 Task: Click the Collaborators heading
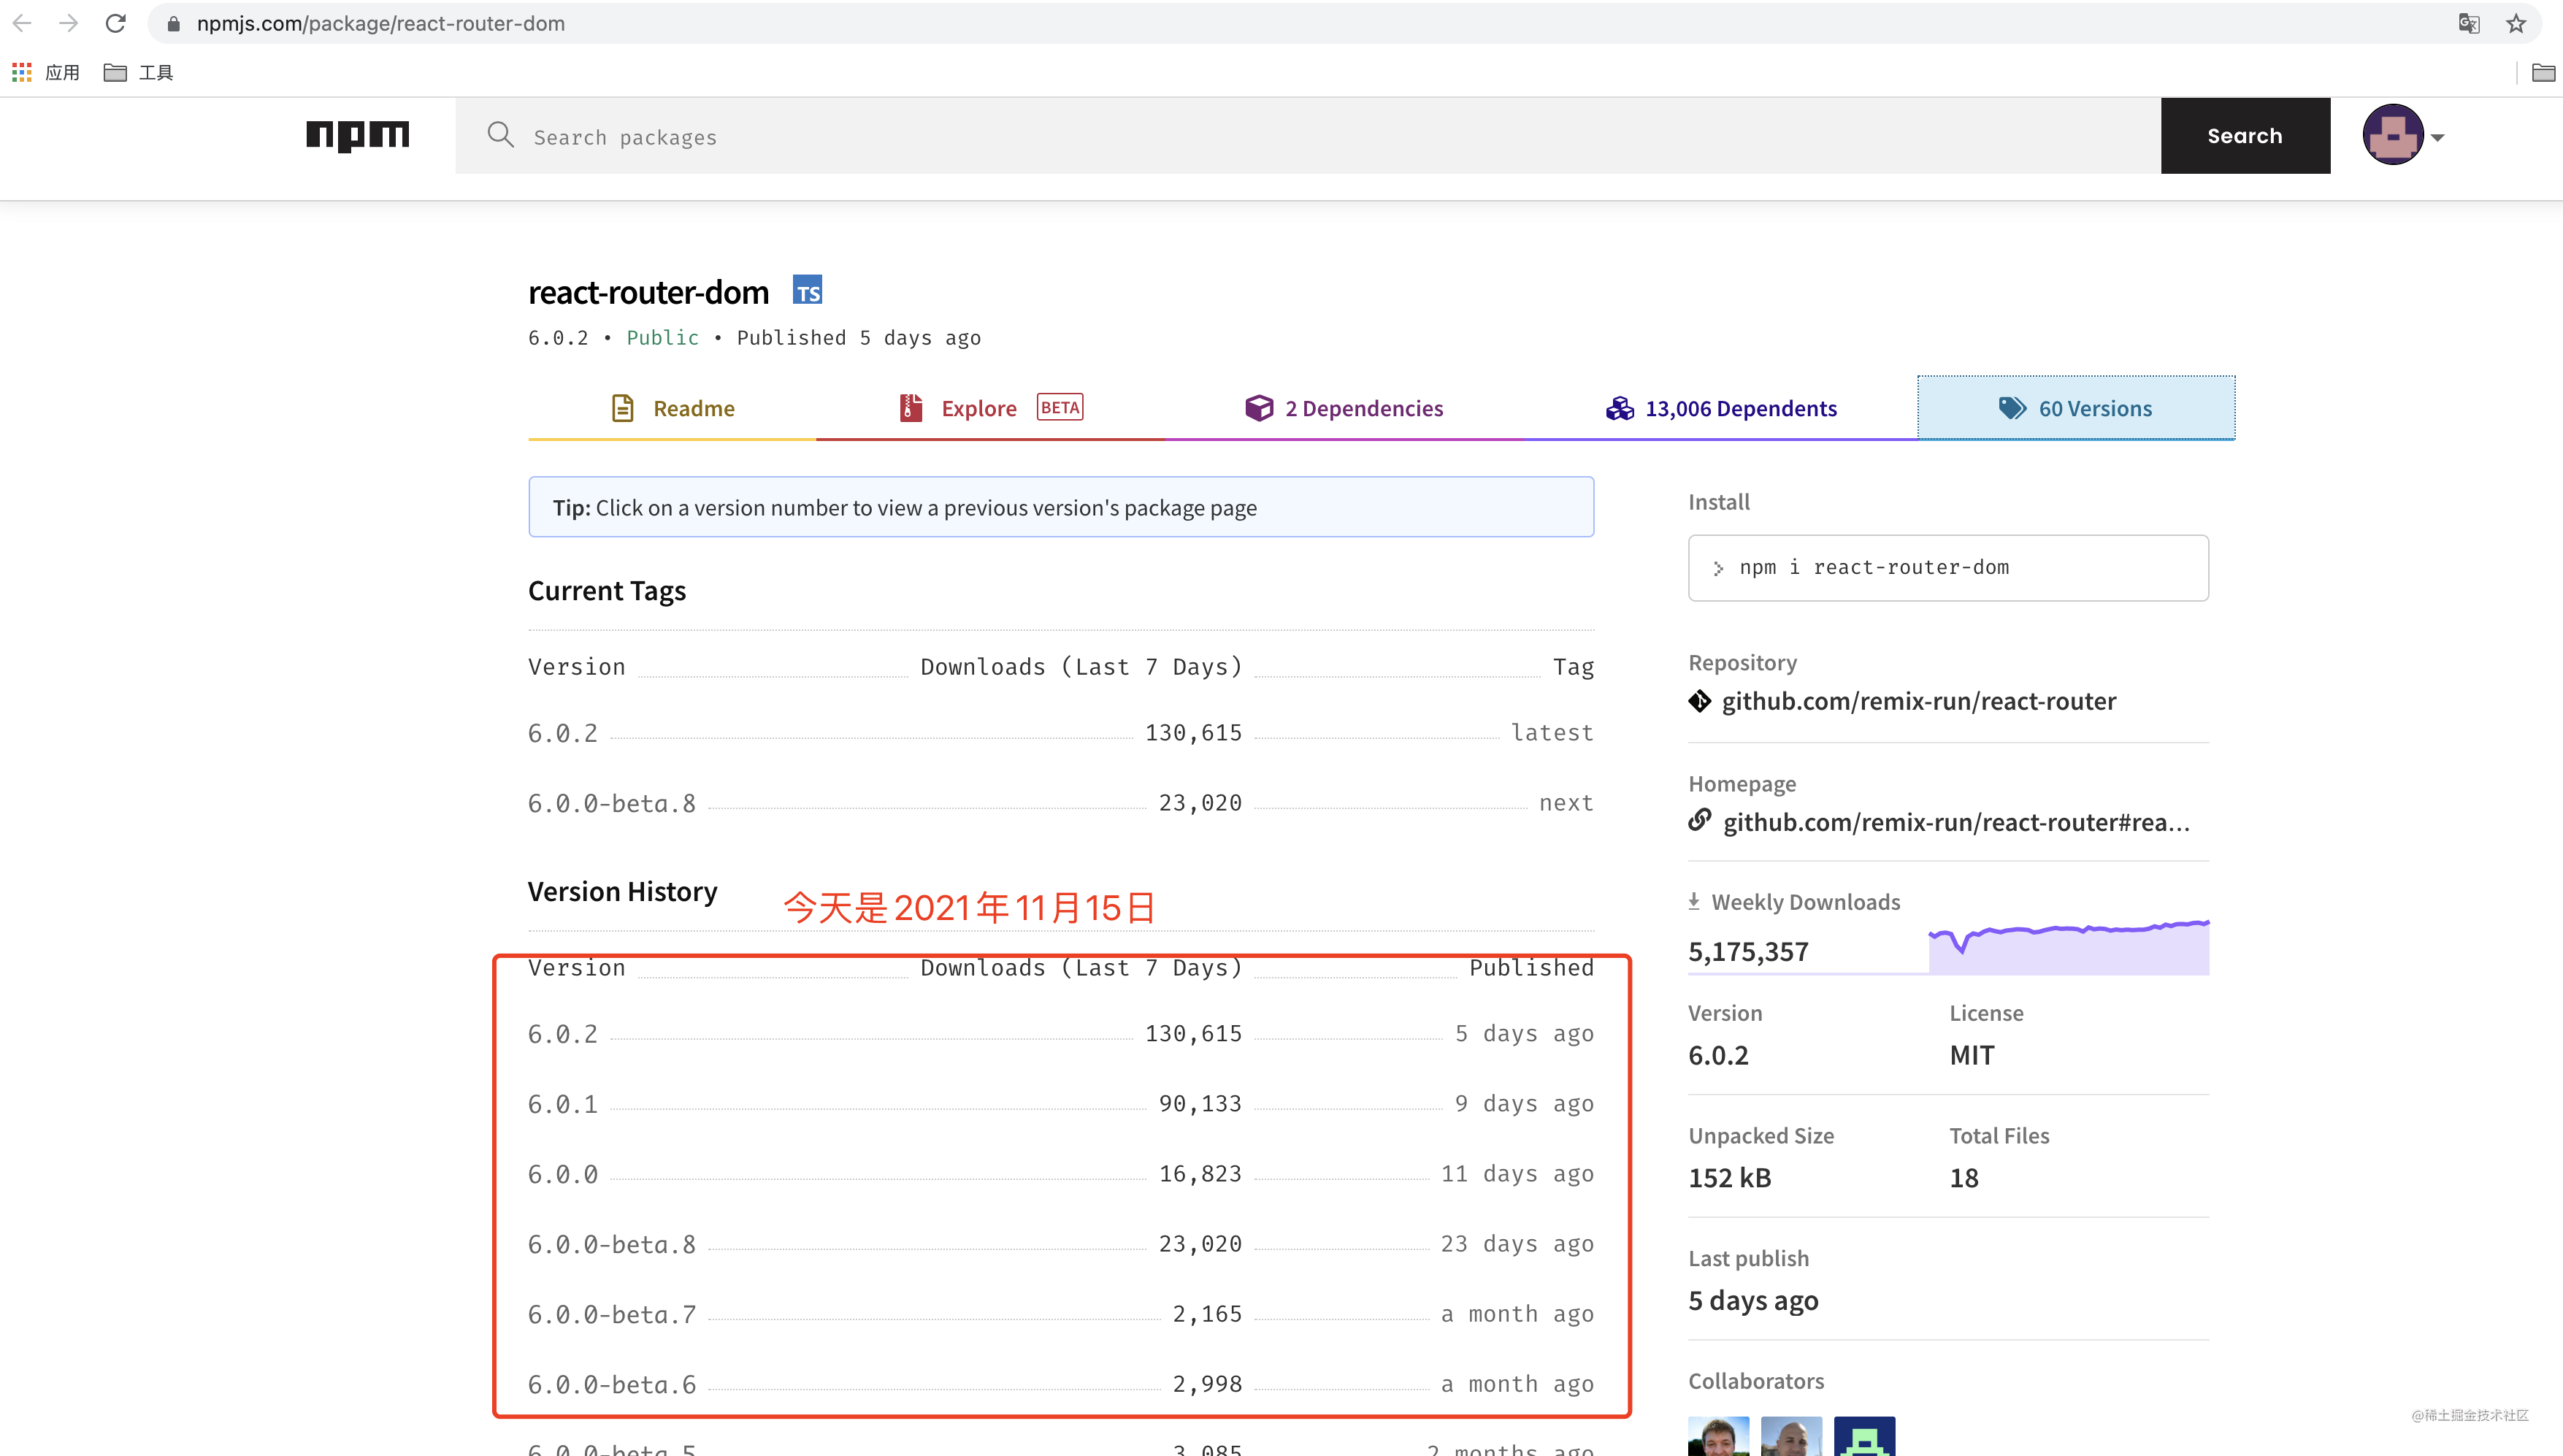click(1756, 1381)
